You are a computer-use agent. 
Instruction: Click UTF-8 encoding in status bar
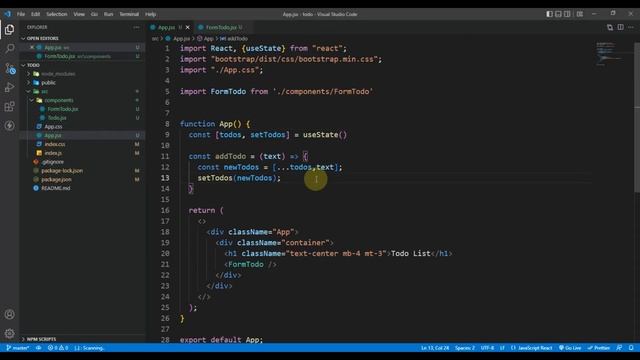point(487,348)
